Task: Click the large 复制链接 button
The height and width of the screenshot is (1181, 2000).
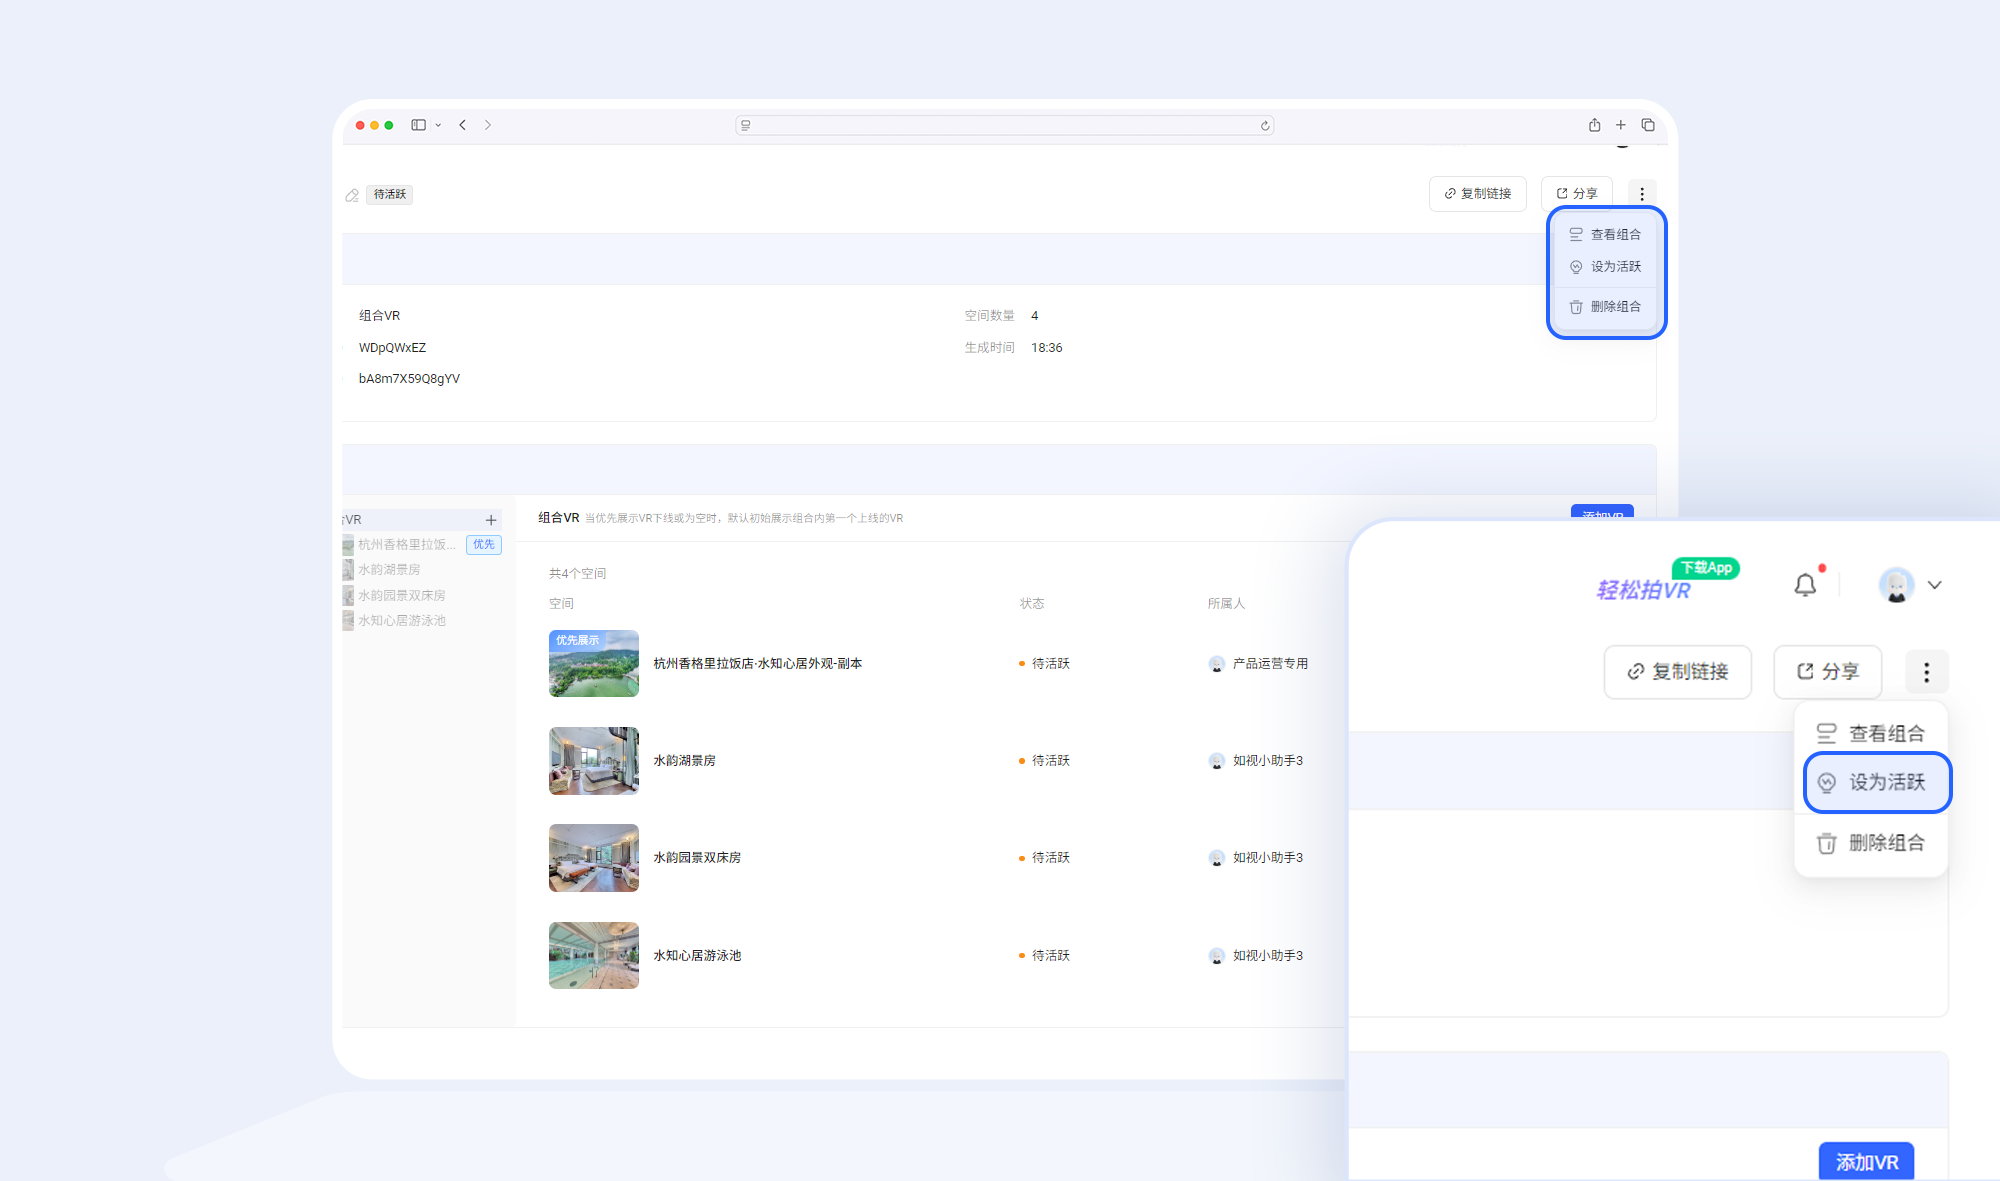Action: (x=1677, y=672)
